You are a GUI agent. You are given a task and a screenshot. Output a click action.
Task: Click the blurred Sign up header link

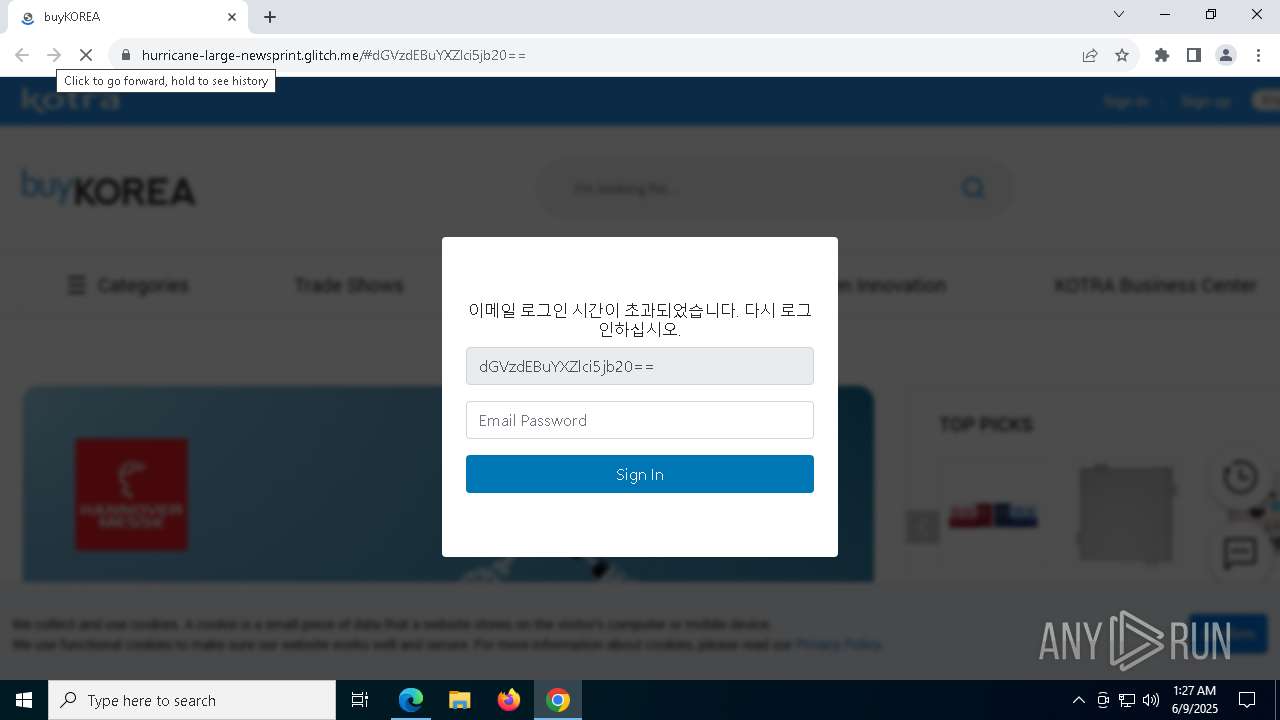(x=1205, y=101)
